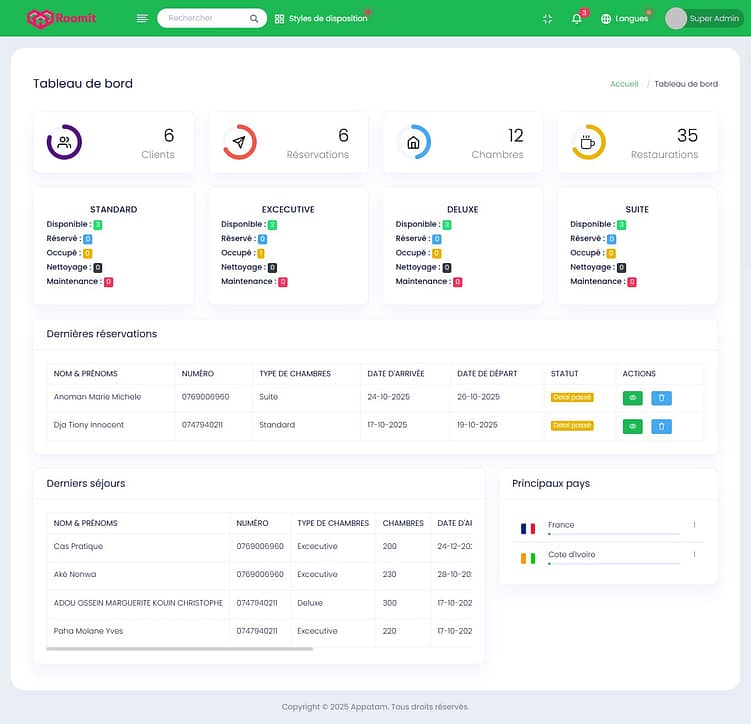The height and width of the screenshot is (724, 751).
Task: Click CHAMBRES column header in Derniers séjours
Action: pyautogui.click(x=403, y=523)
